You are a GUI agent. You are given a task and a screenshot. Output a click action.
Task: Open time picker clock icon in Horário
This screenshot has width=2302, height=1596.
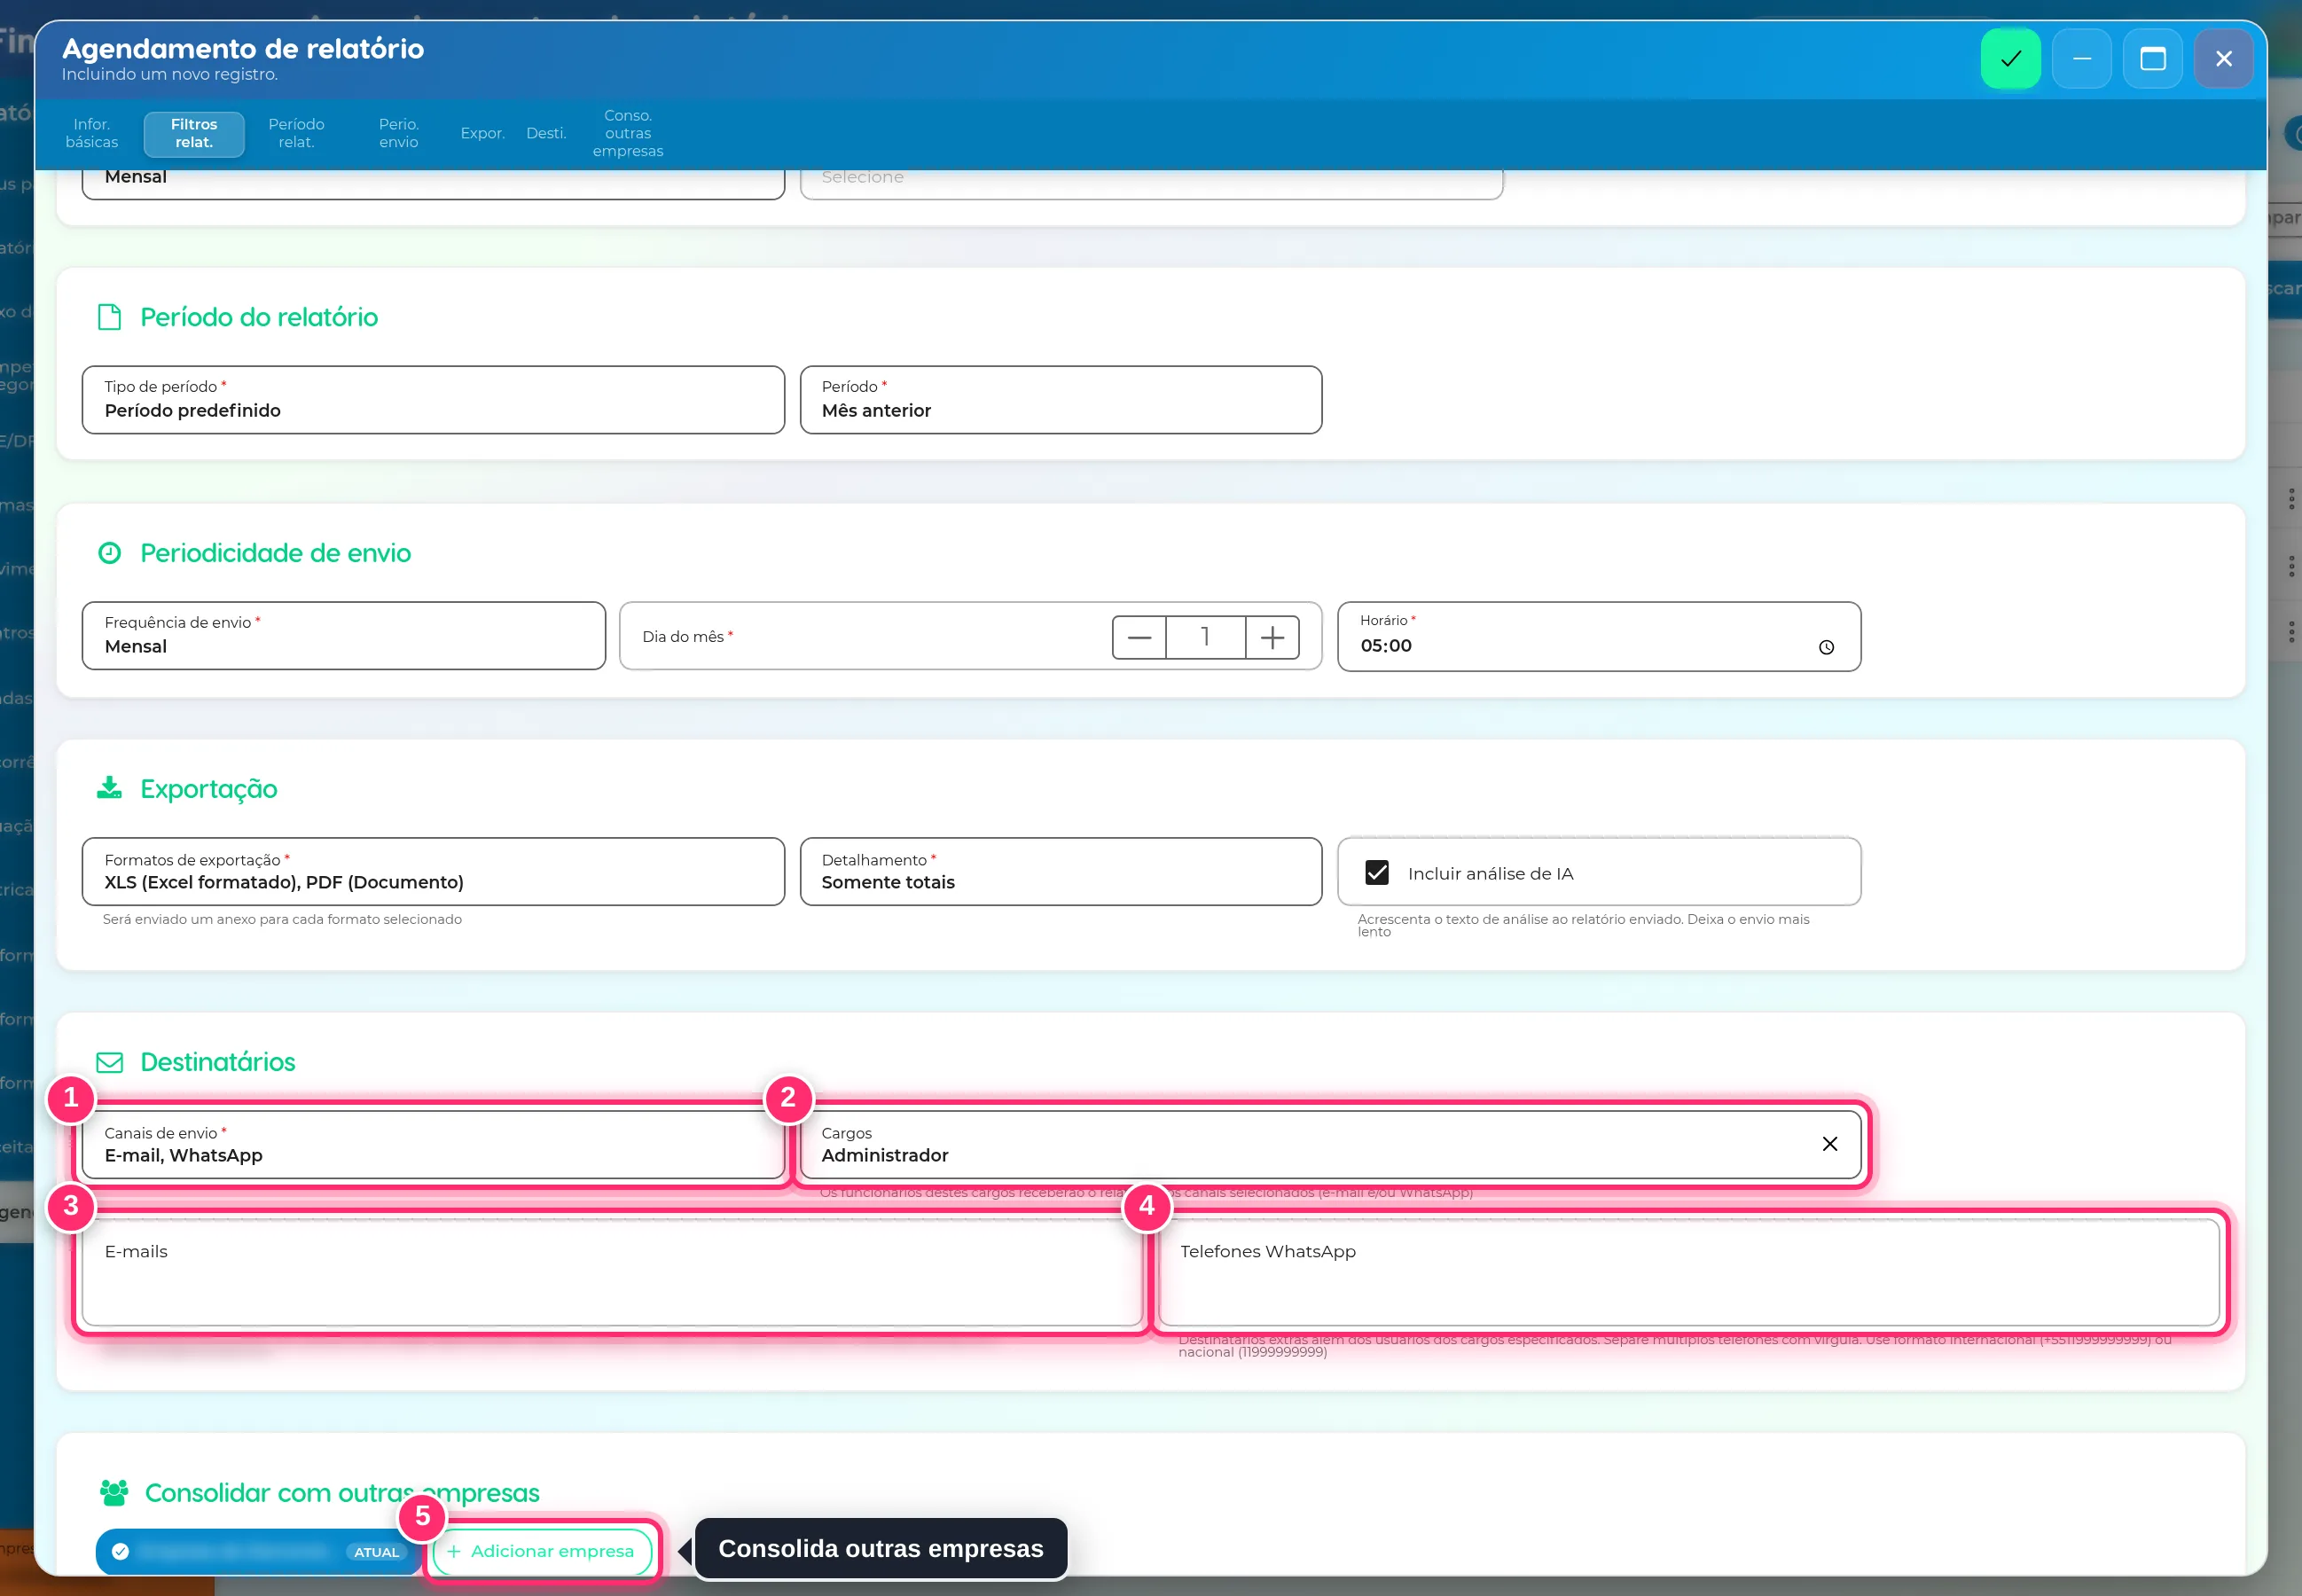tap(1826, 647)
